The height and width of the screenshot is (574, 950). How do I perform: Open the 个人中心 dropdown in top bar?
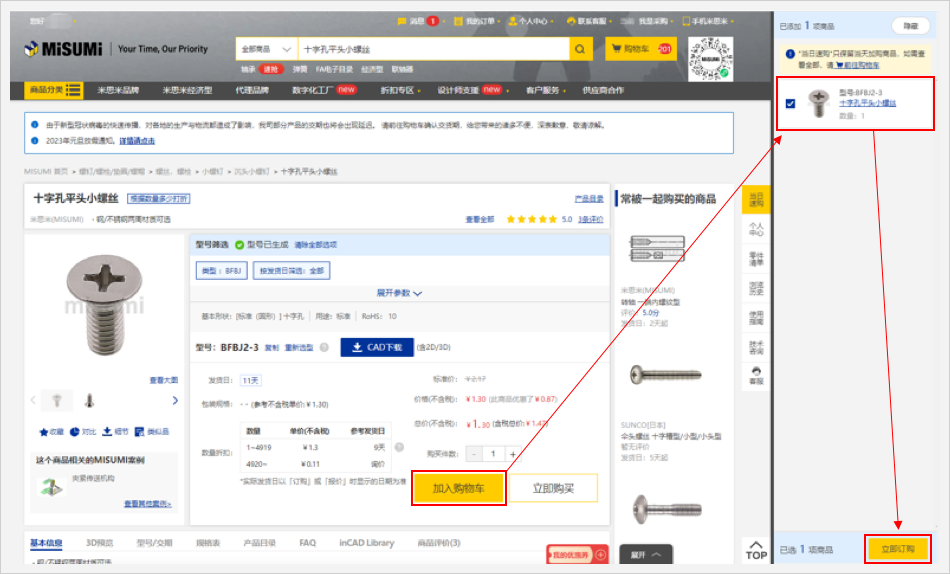tap(530, 20)
